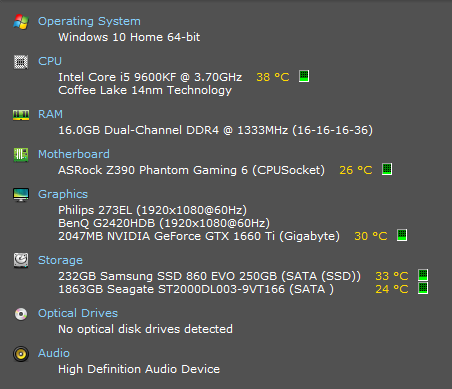Open the Operating System section link
Screen dimensions: 452x389
(x=89, y=21)
